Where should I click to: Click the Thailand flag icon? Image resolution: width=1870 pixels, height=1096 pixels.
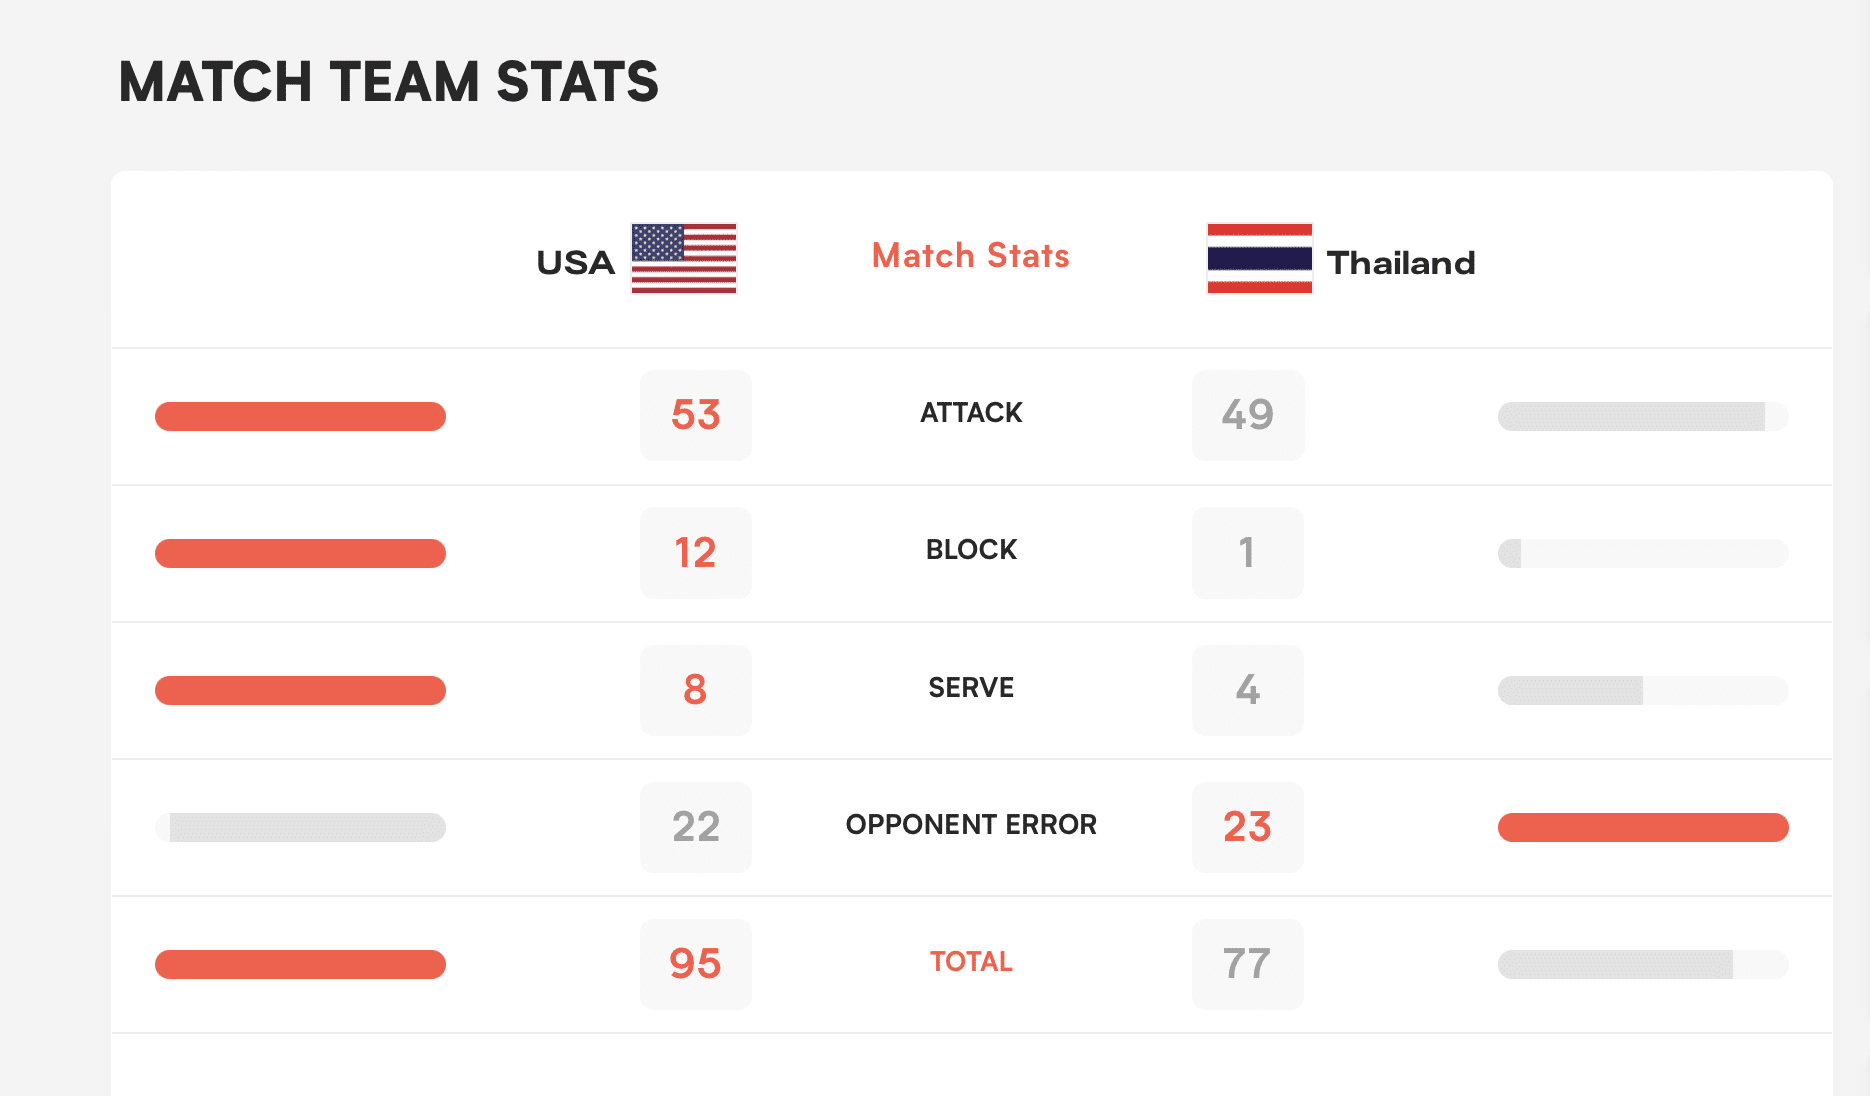tap(1259, 258)
